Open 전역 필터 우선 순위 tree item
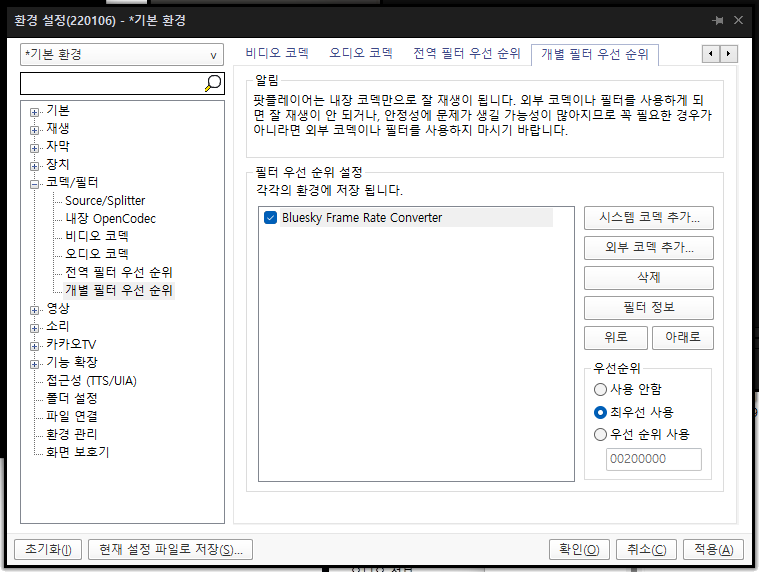Image resolution: width=759 pixels, height=572 pixels. click(x=119, y=272)
